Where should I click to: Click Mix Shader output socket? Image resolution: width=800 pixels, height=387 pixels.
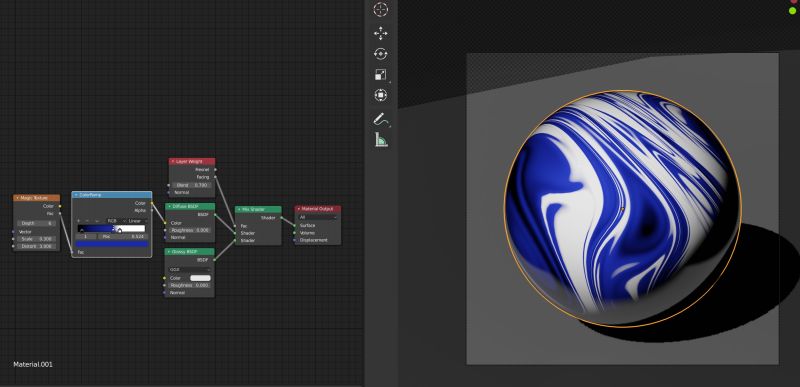tap(281, 218)
